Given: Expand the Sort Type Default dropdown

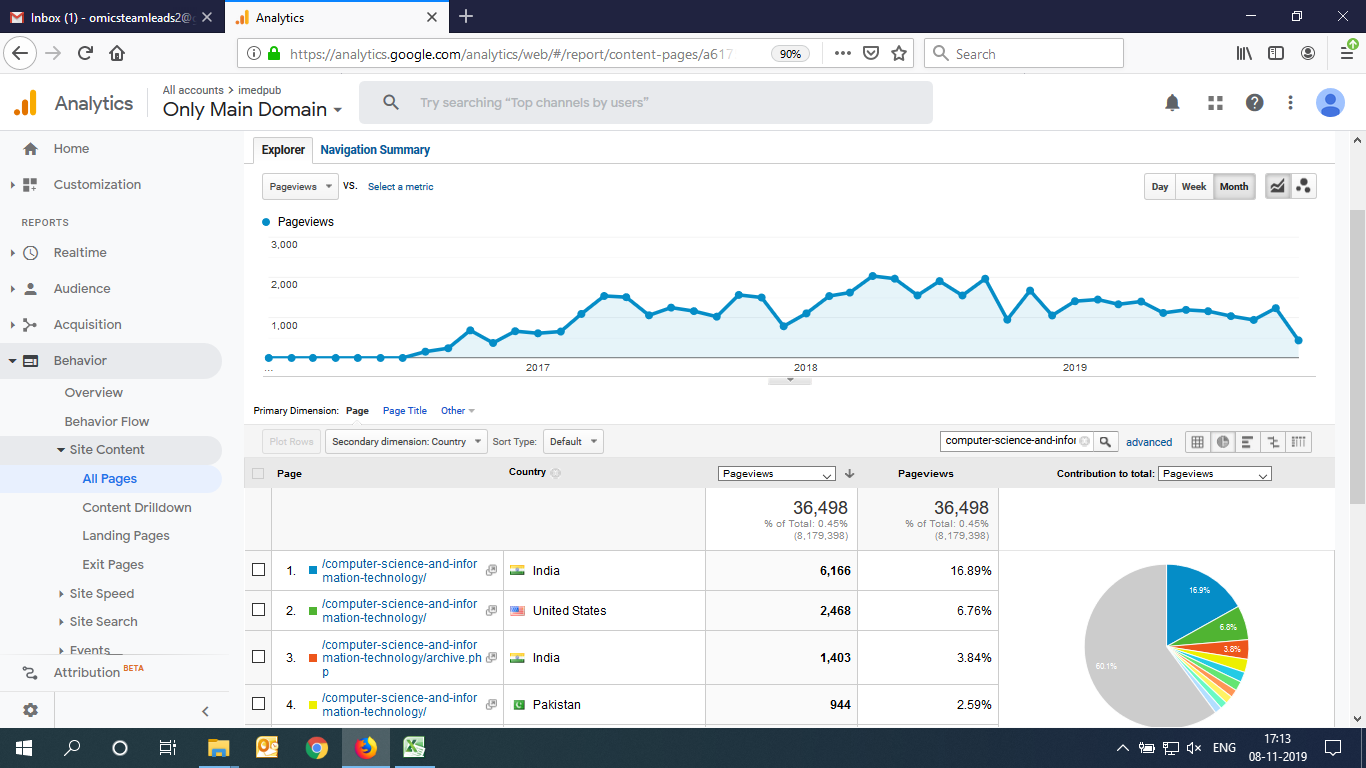Looking at the screenshot, I should [573, 441].
